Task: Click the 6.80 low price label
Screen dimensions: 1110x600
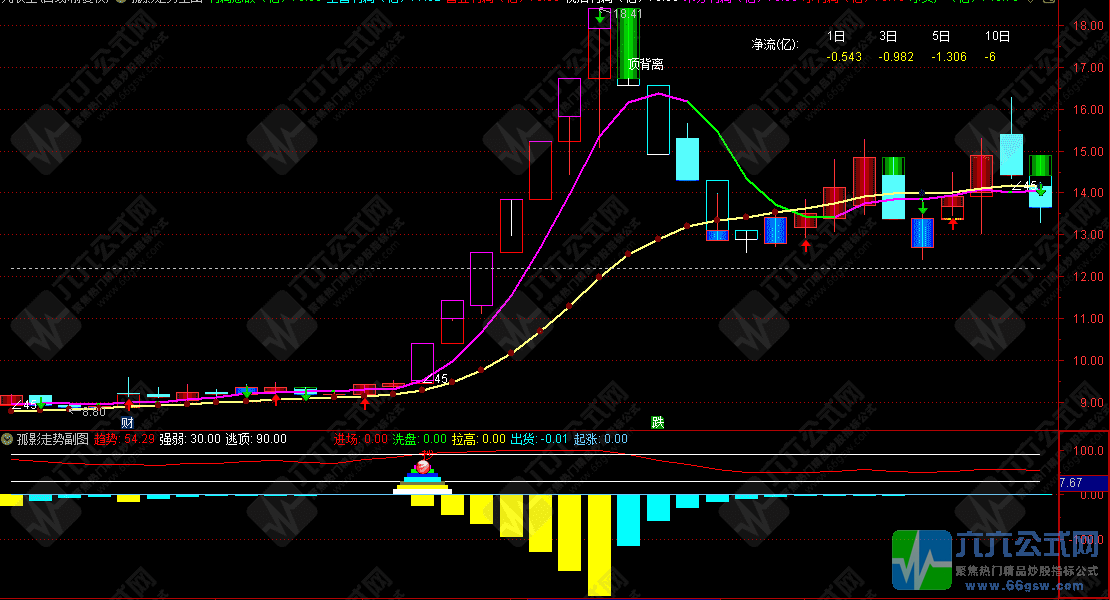Action: [93, 411]
